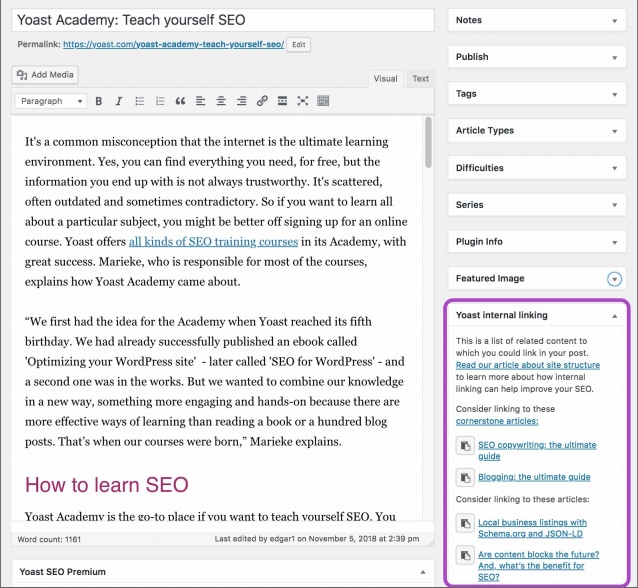Expand the Difficulties panel
Screen dimensions: 638x588
pyautogui.click(x=614, y=168)
